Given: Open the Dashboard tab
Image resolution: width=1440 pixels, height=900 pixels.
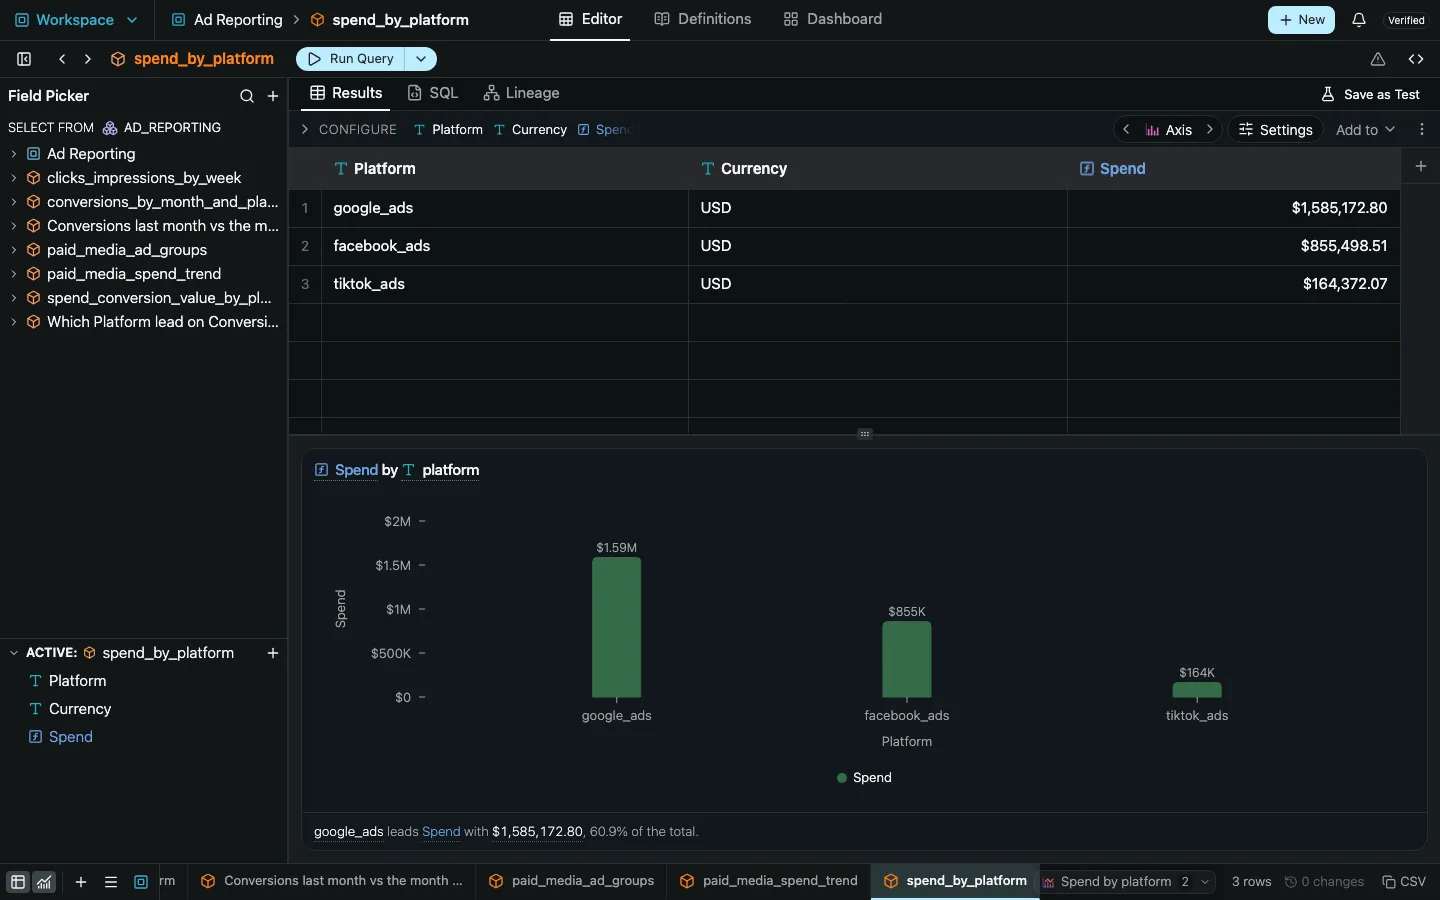Looking at the screenshot, I should click(x=832, y=19).
